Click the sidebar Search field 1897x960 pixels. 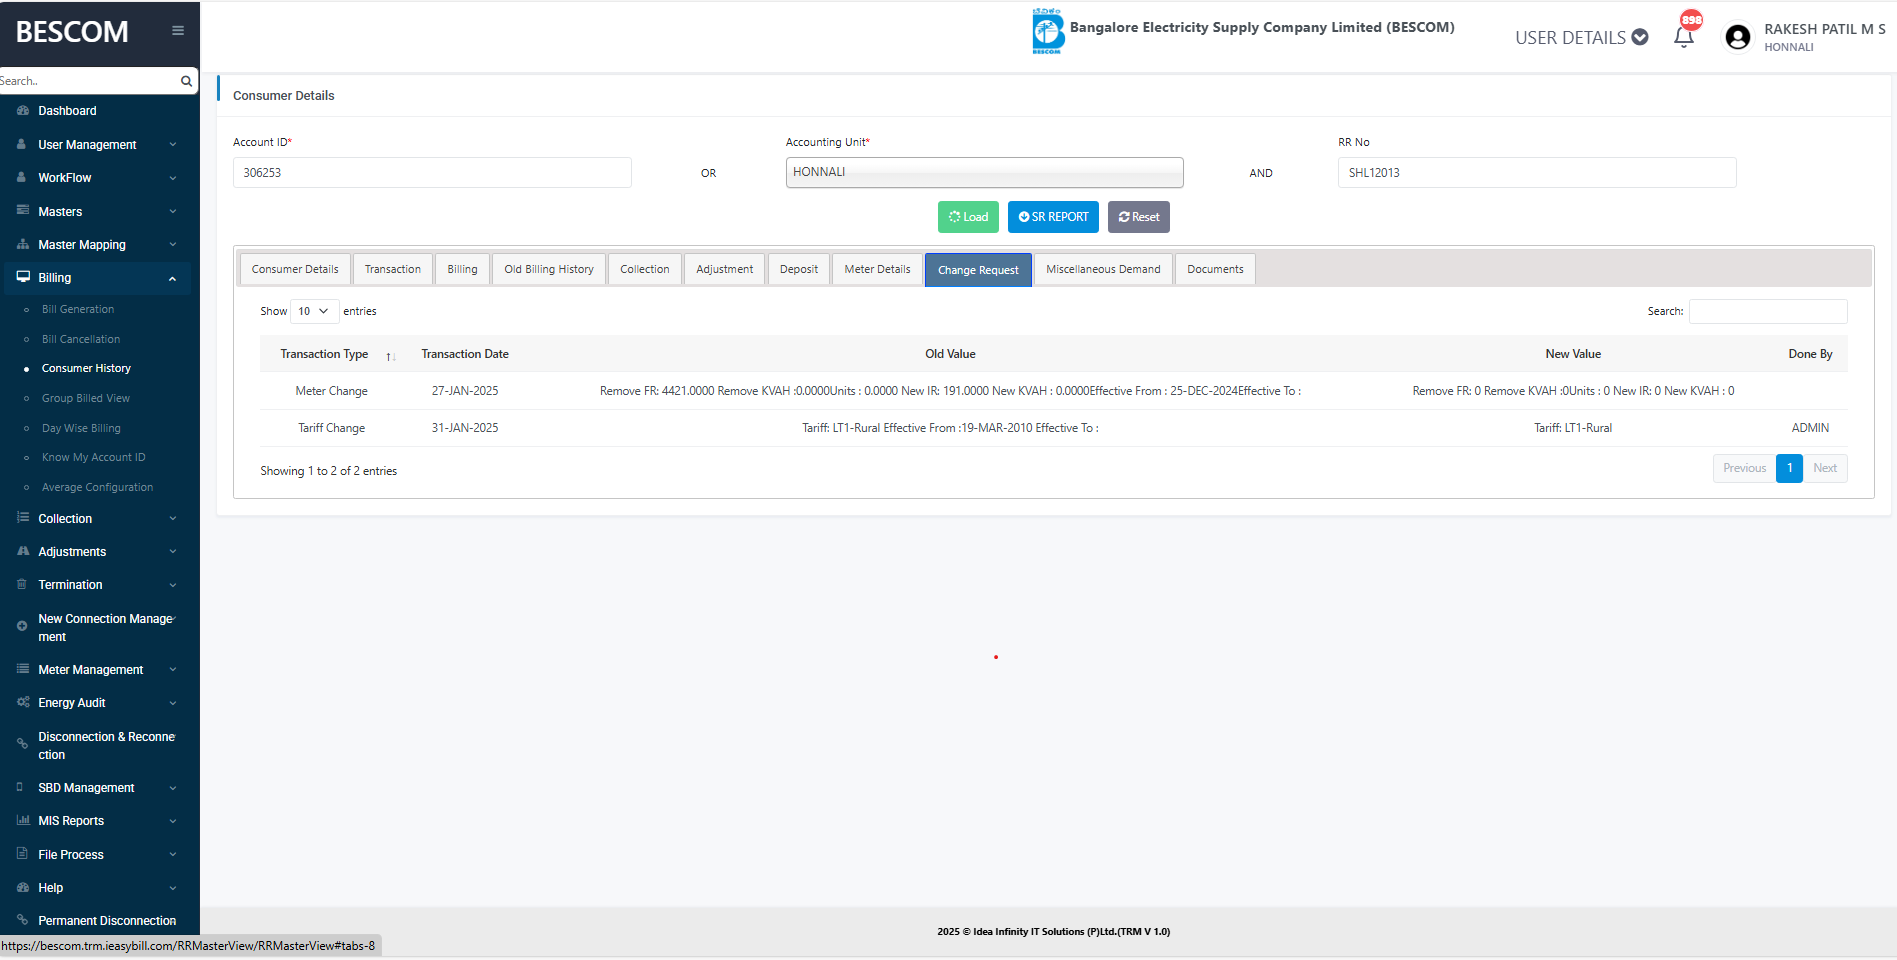pyautogui.click(x=88, y=81)
